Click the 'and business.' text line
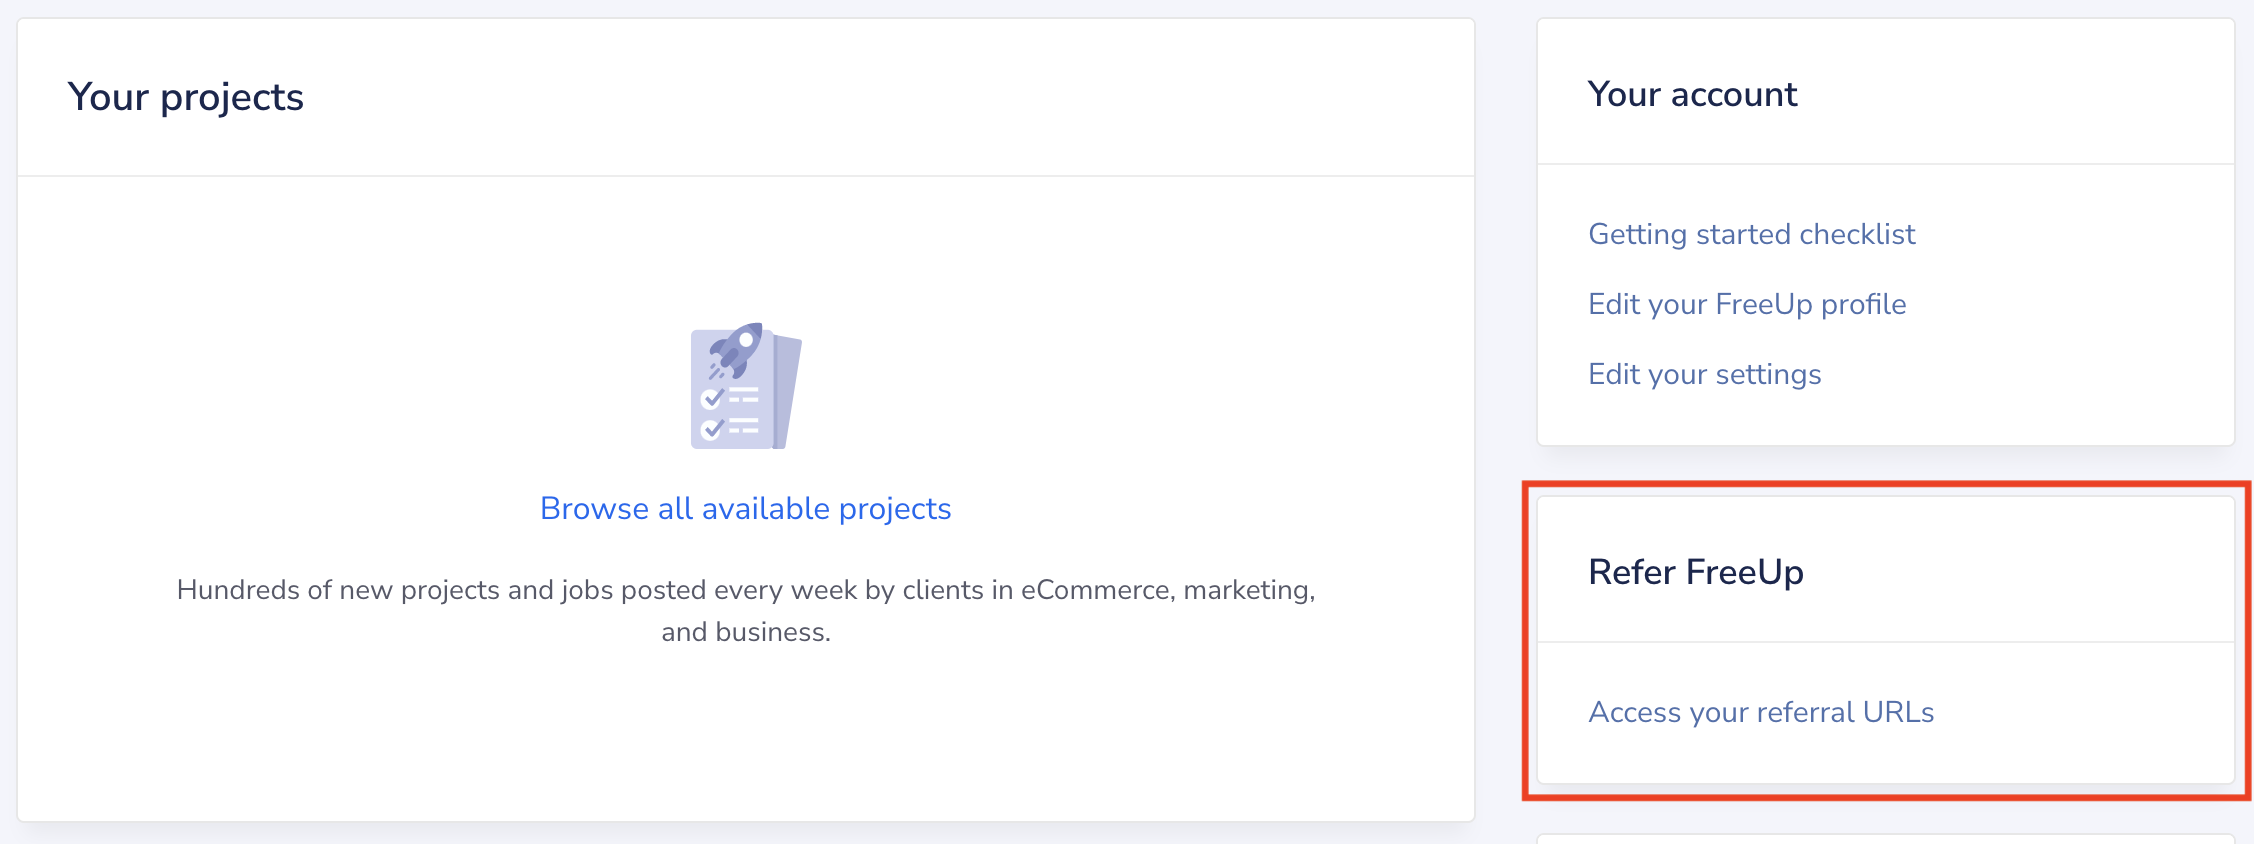Screen dimensions: 2254x844 coord(746,632)
